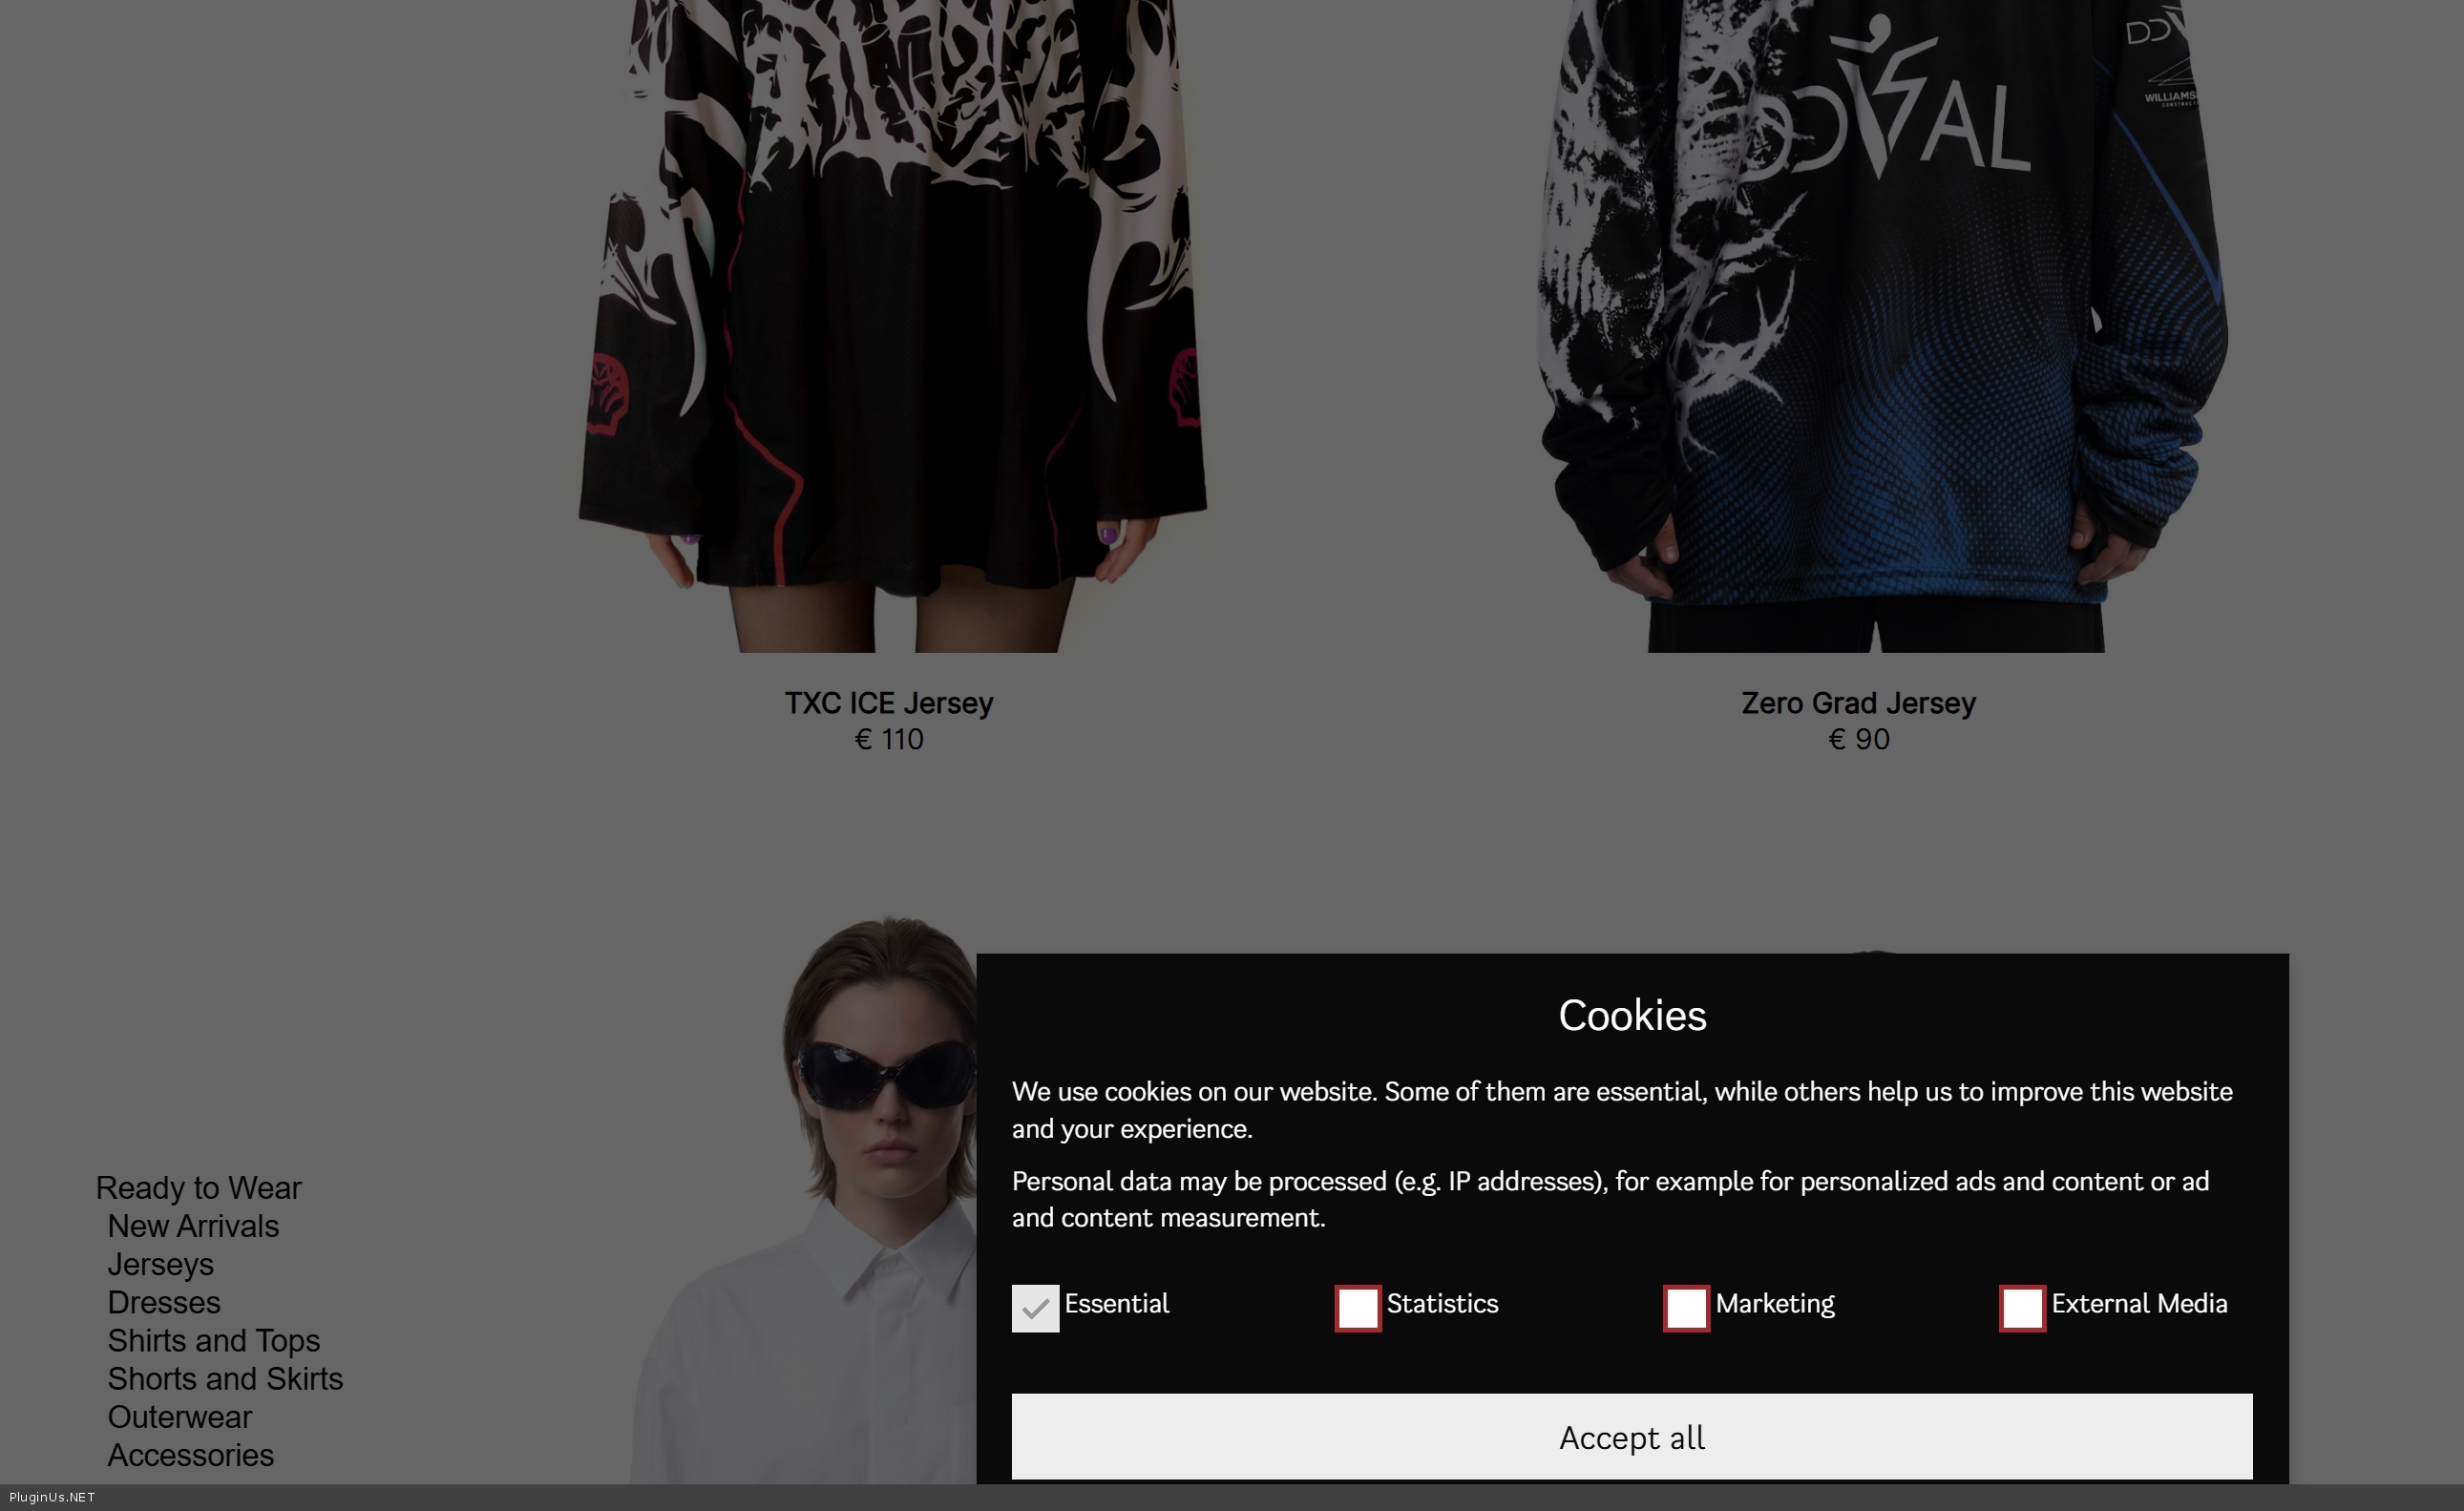The height and width of the screenshot is (1511, 2464).
Task: Click the greyed Essential checkbox
Action: [1035, 1308]
